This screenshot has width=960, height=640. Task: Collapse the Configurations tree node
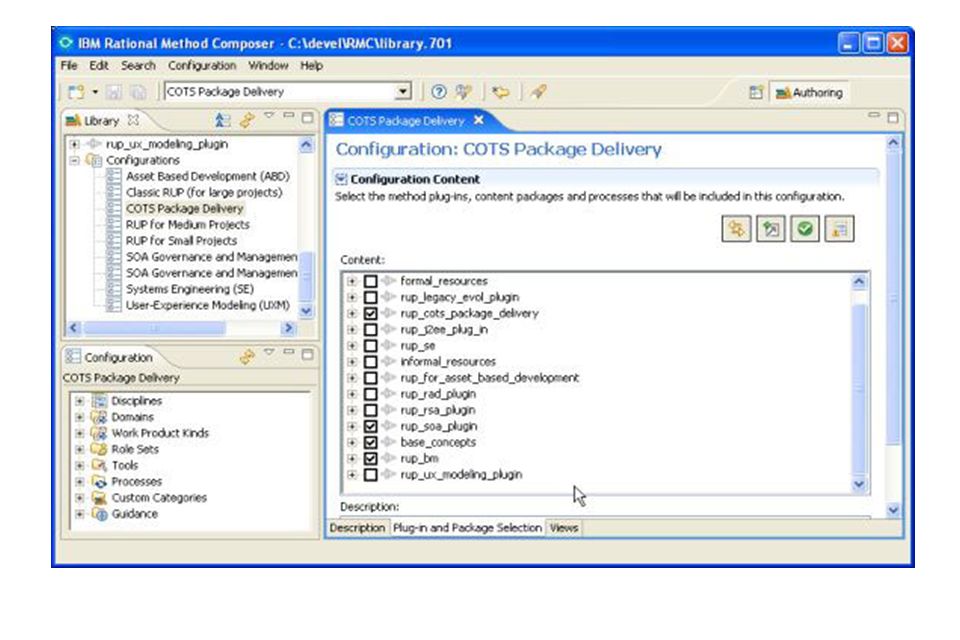(74, 160)
